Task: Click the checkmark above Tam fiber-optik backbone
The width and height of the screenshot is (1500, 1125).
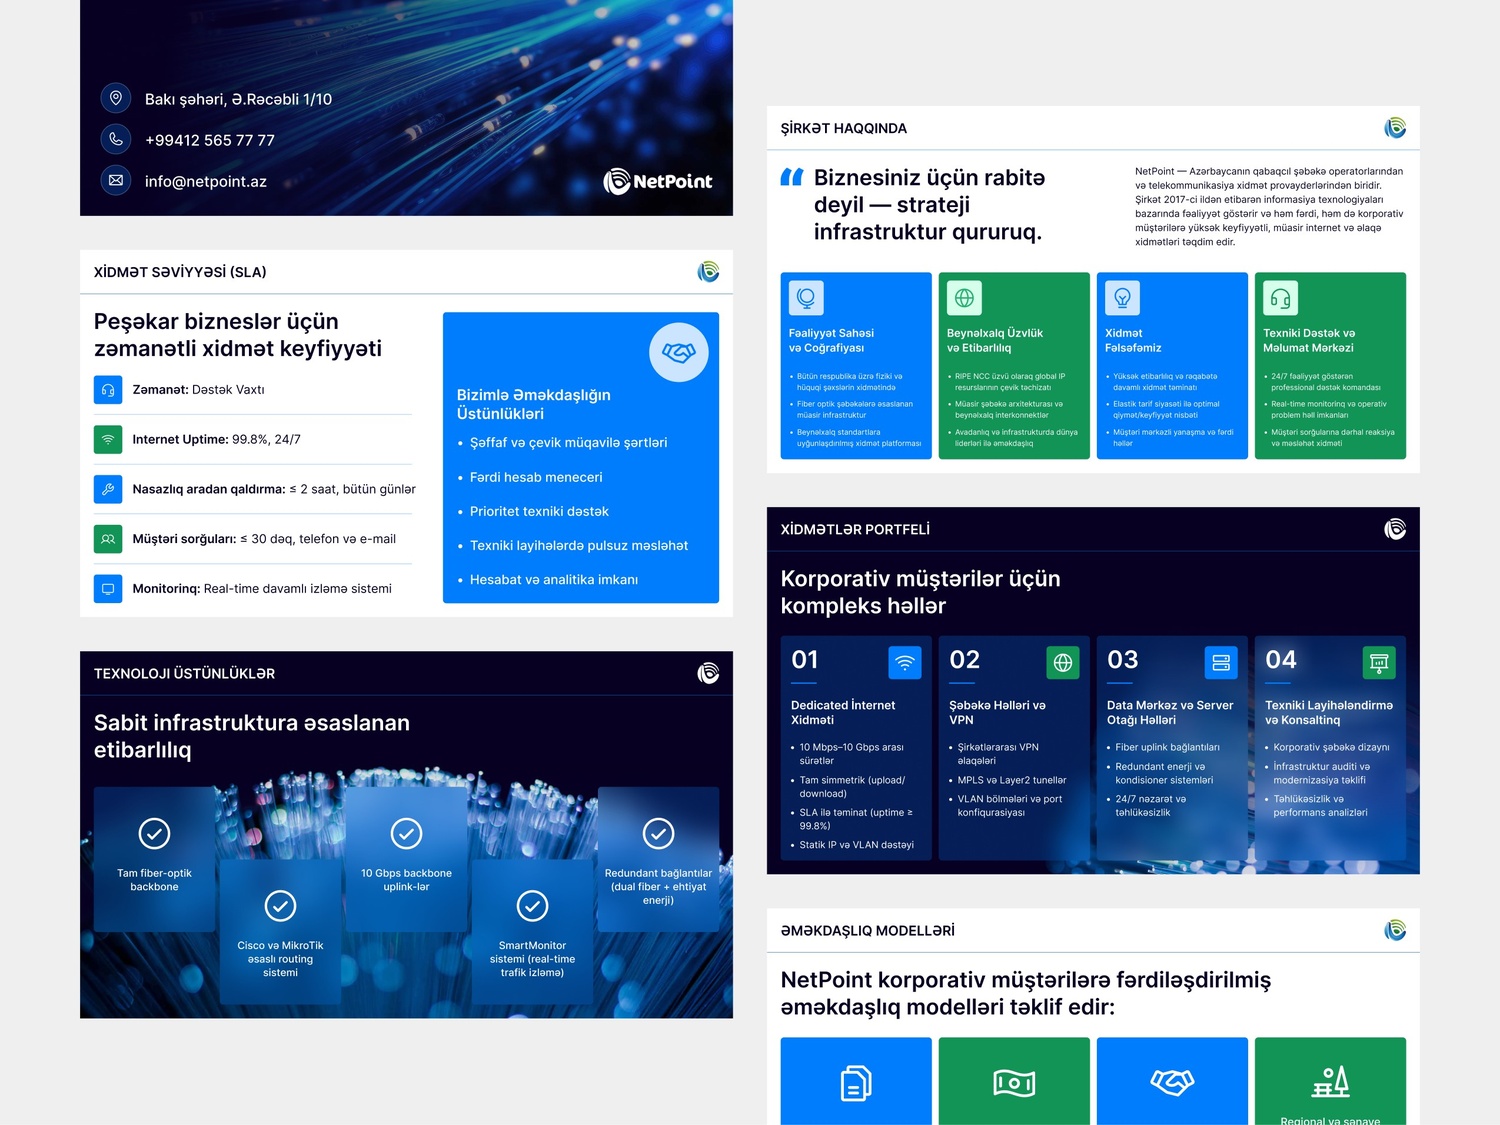Action: click(154, 833)
